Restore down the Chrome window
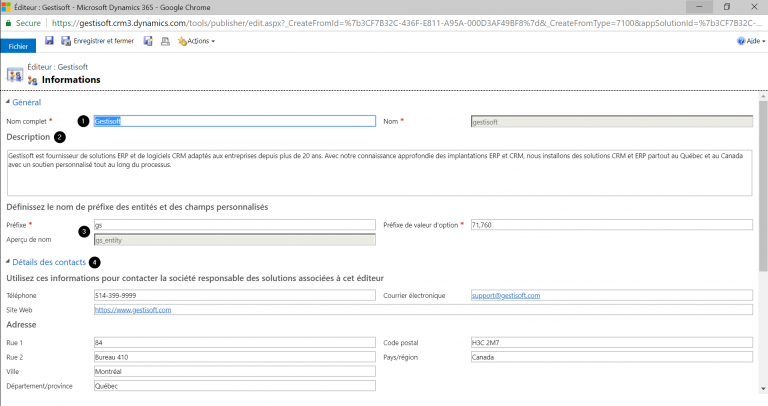The height and width of the screenshot is (406, 768). click(727, 7)
